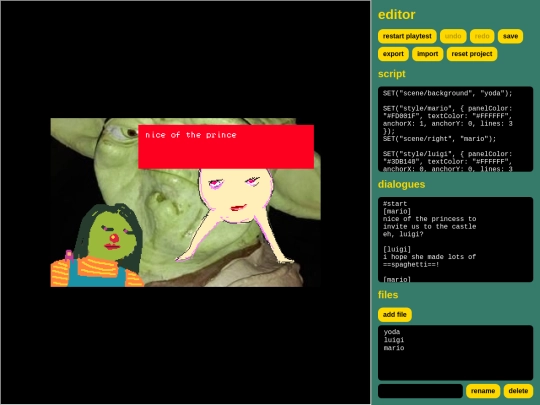Select the luigi file in files list

pos(394,340)
